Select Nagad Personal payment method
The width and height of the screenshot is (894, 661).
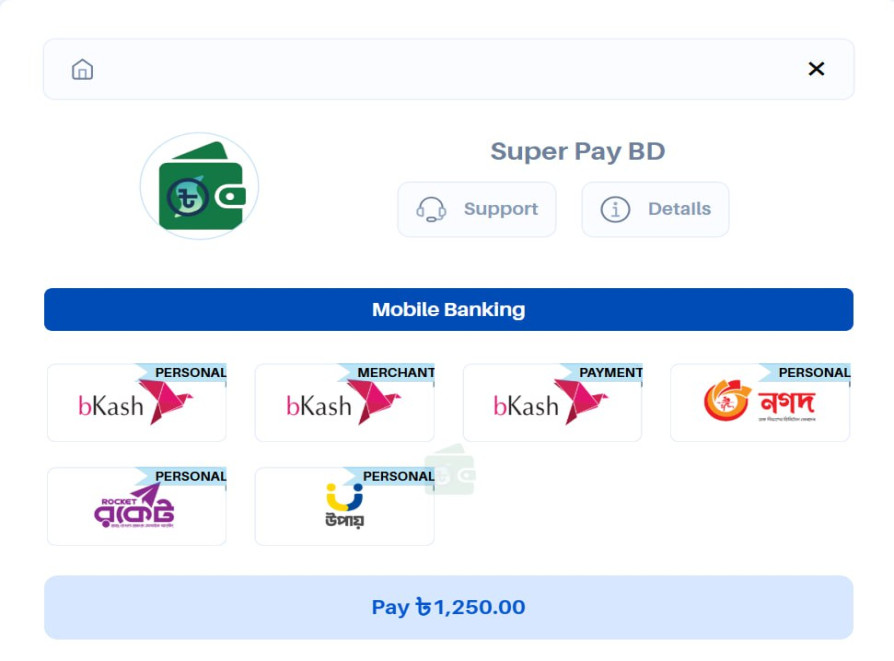pos(759,403)
